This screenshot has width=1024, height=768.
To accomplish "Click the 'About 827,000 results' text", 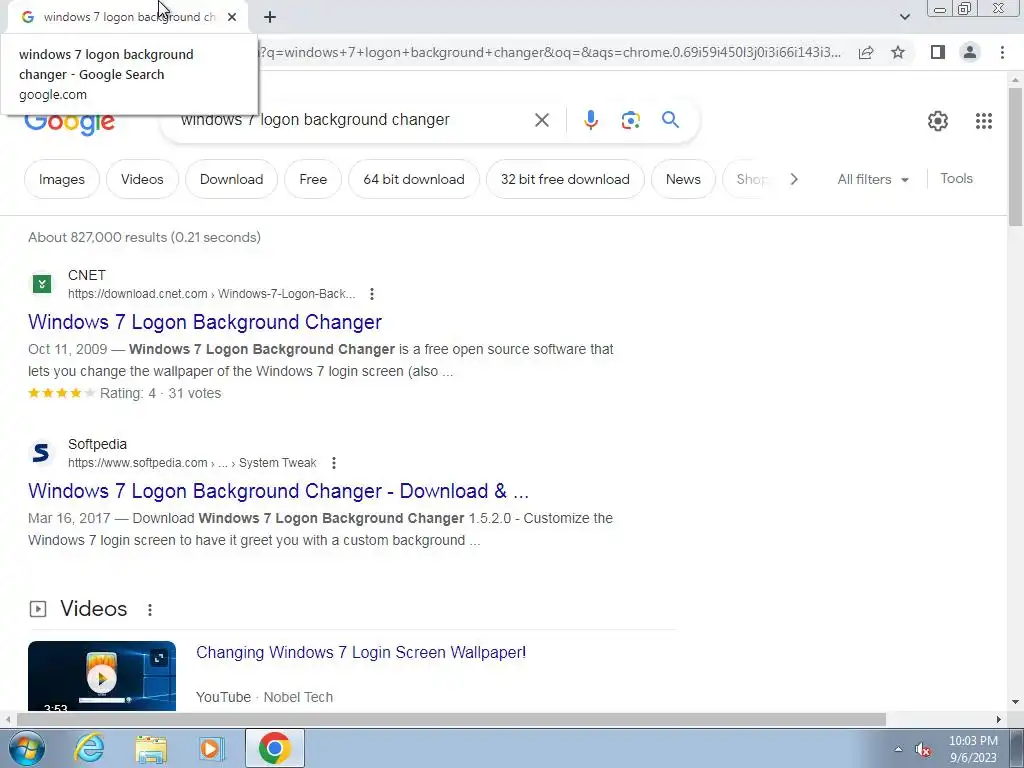I will pos(144,237).
